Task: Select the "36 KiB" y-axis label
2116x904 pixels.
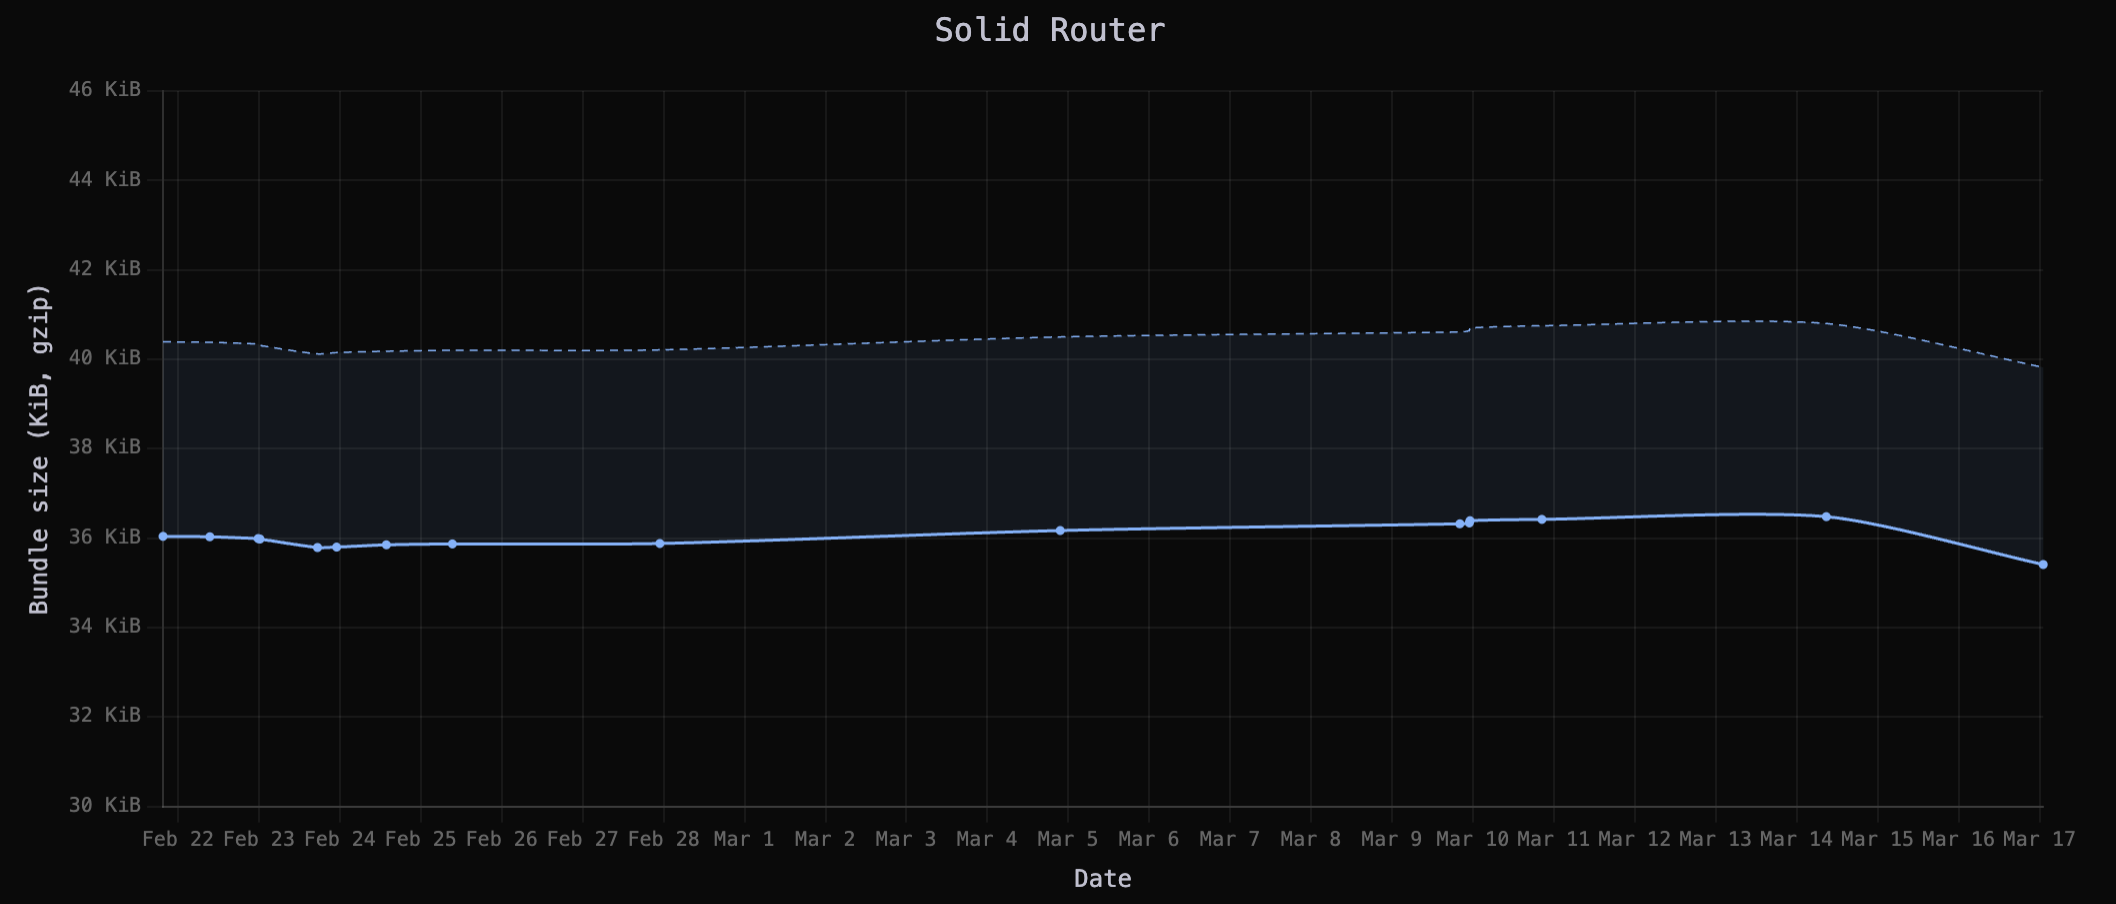Action: click(x=104, y=537)
